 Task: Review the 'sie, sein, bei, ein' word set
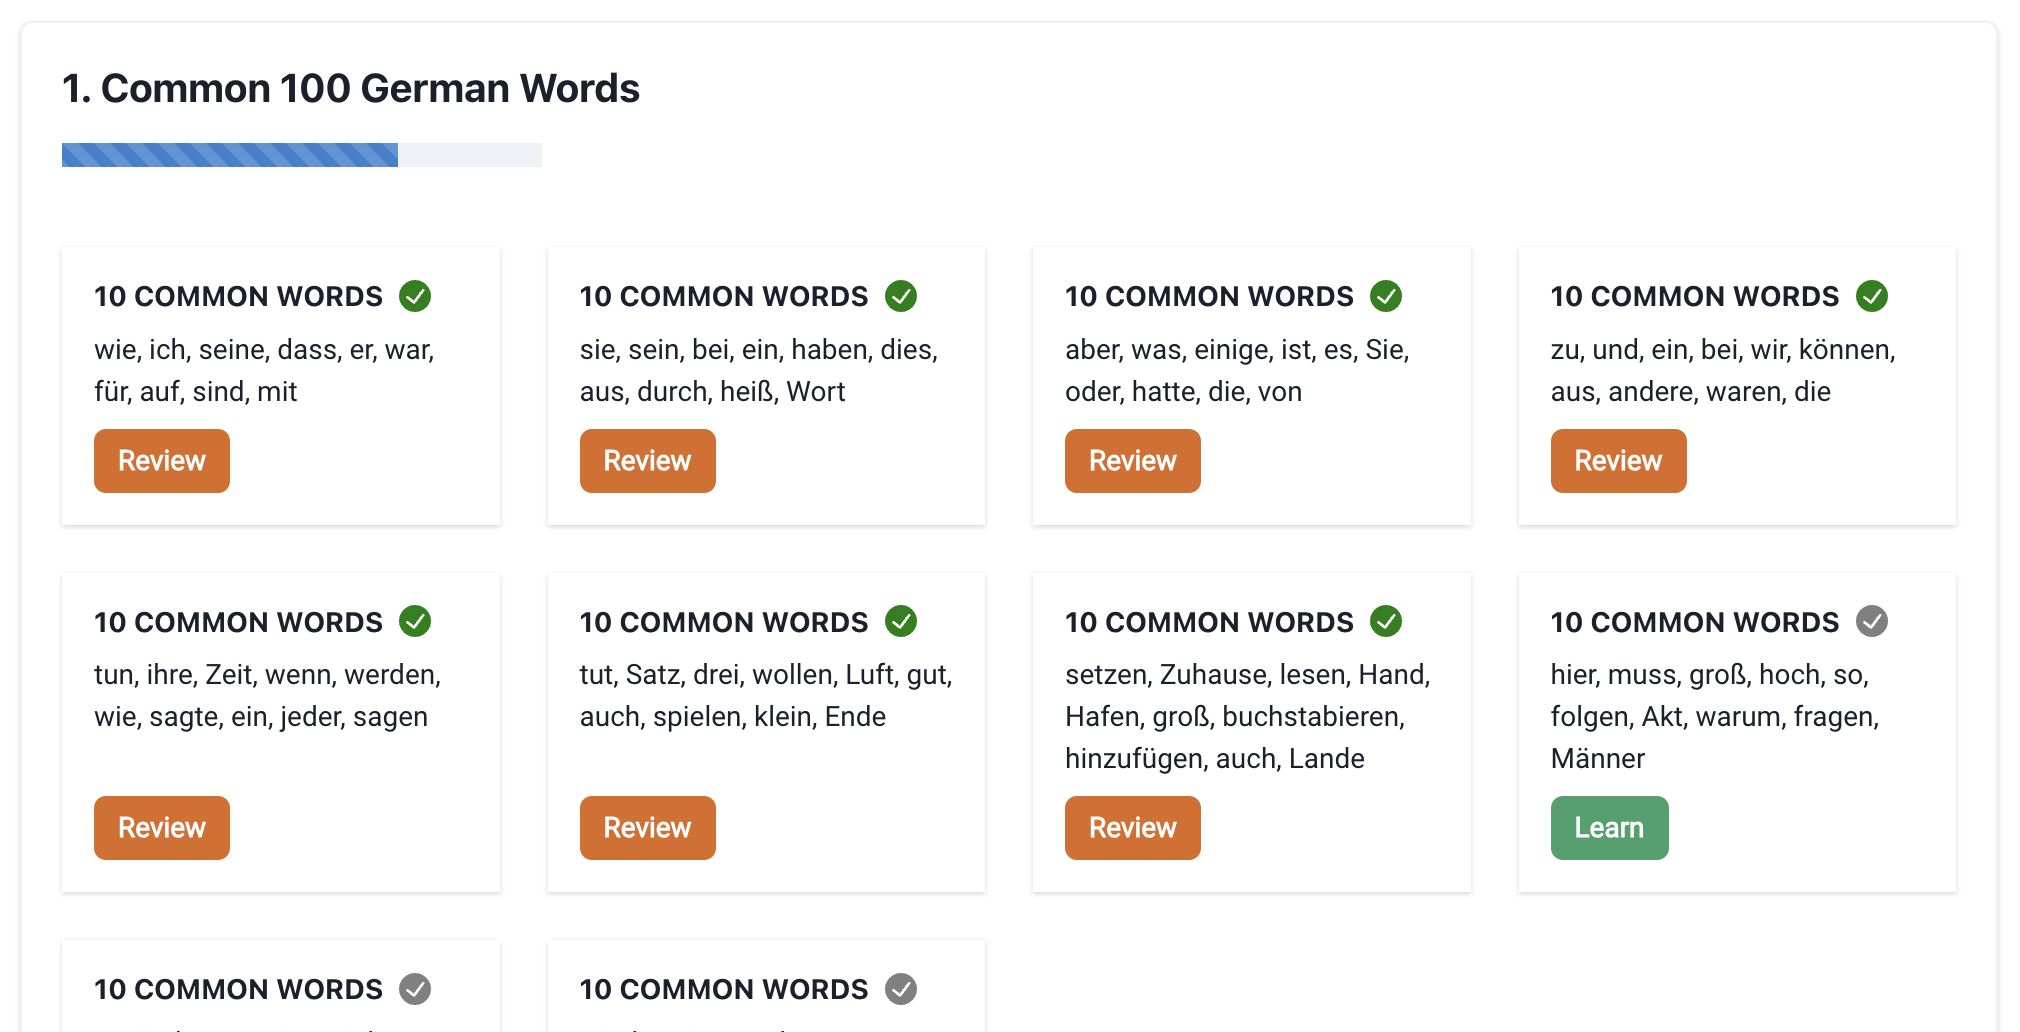tap(648, 461)
